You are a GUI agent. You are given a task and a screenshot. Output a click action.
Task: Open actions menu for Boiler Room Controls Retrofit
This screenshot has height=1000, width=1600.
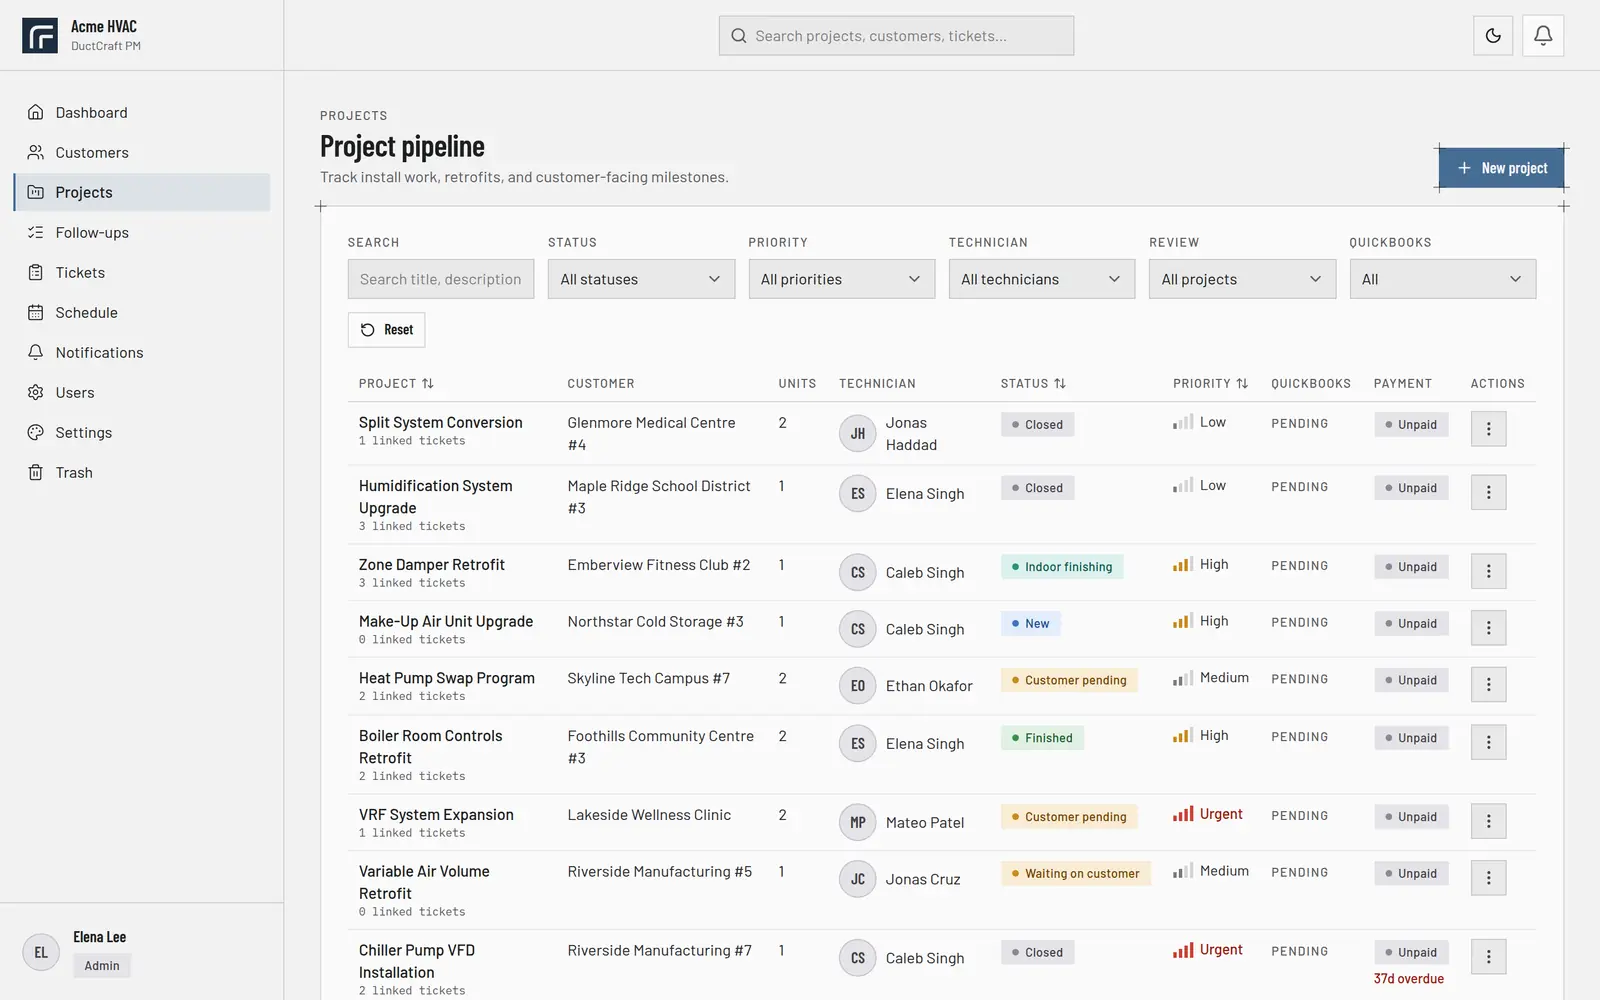(1488, 742)
